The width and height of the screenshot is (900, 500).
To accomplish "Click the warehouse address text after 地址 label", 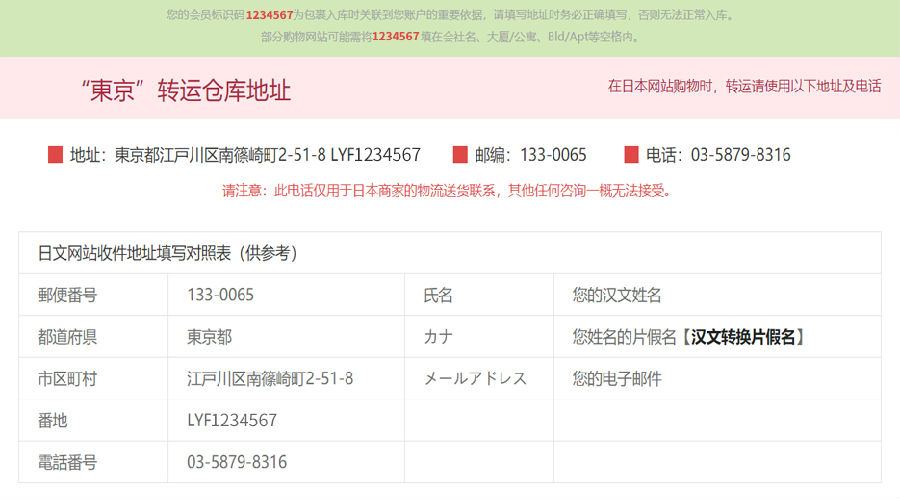I will click(x=267, y=155).
